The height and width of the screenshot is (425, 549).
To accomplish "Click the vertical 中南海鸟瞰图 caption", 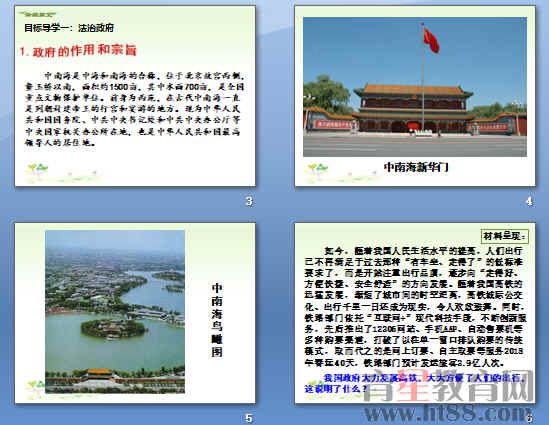I will tap(217, 320).
